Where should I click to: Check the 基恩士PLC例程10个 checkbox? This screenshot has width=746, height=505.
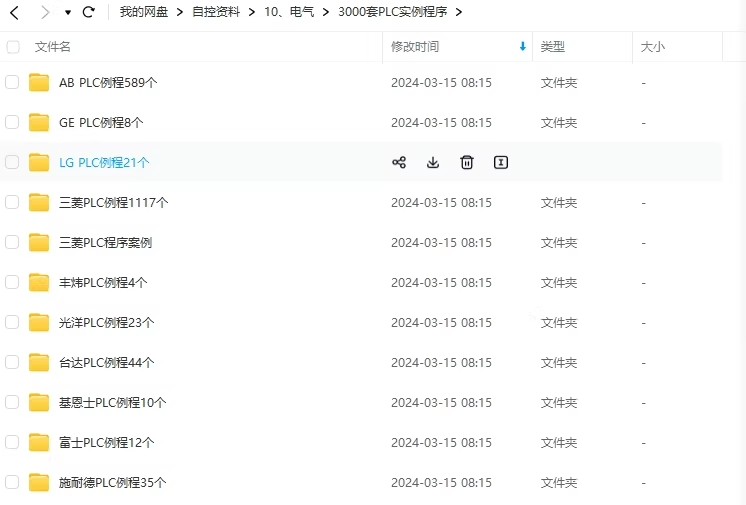[12, 402]
